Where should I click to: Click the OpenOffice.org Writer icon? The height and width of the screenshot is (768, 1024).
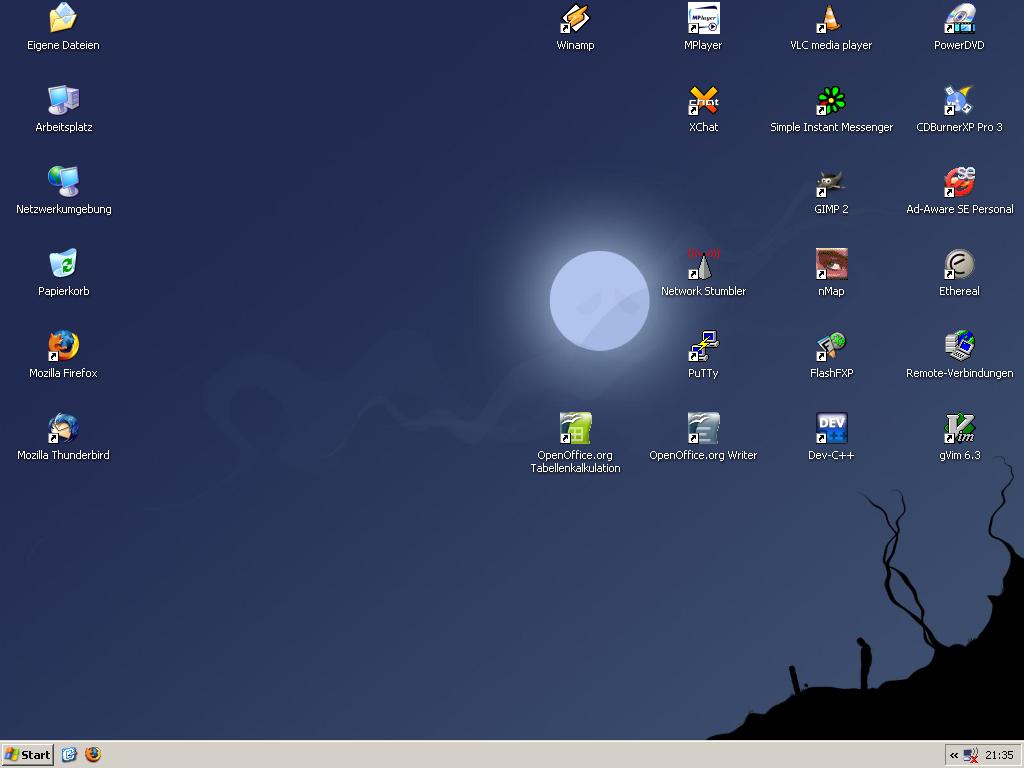[x=703, y=428]
